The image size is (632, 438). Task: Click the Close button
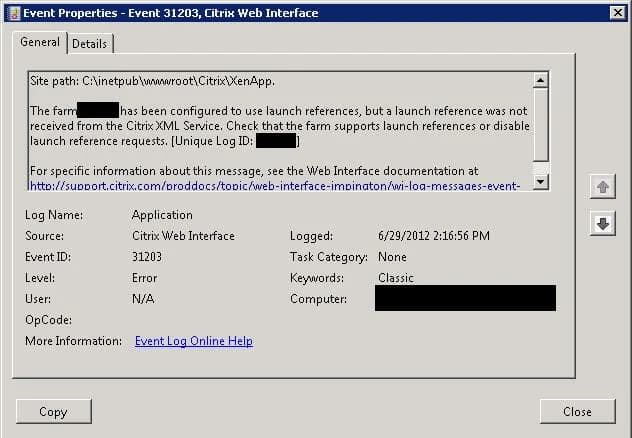coord(577,411)
